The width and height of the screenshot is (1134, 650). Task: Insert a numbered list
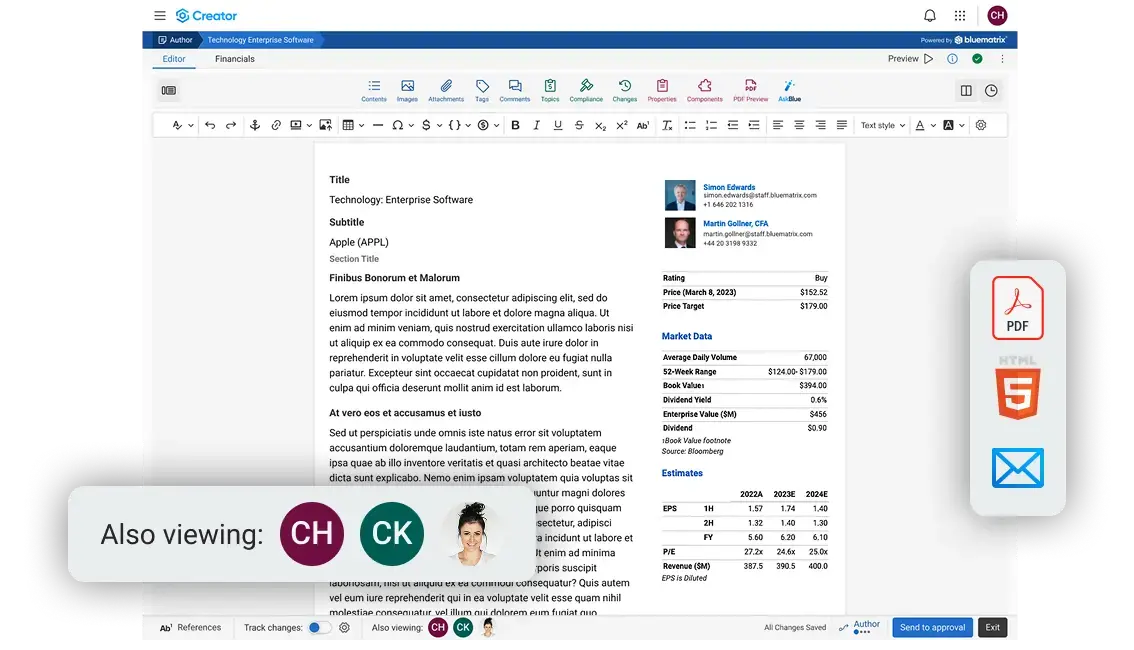click(x=711, y=125)
